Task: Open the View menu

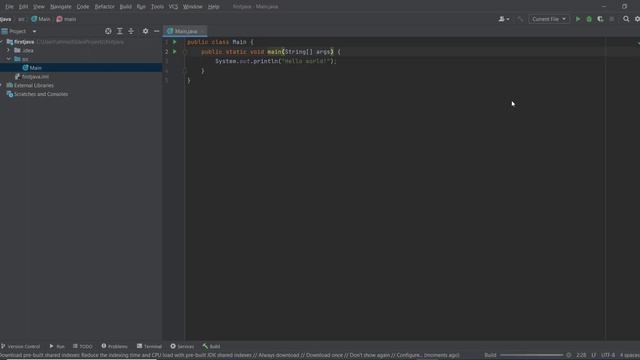Action: pyautogui.click(x=39, y=7)
